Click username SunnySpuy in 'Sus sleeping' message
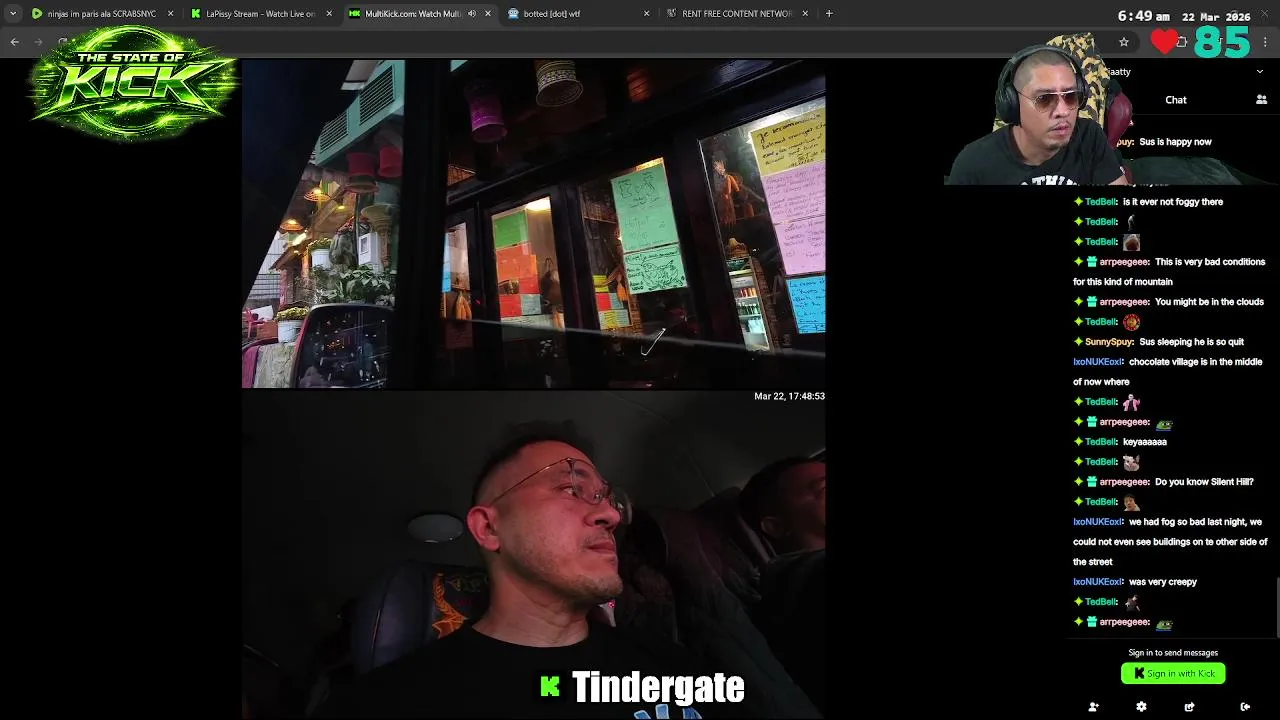Screen dimensions: 1280x720 (x=1109, y=342)
